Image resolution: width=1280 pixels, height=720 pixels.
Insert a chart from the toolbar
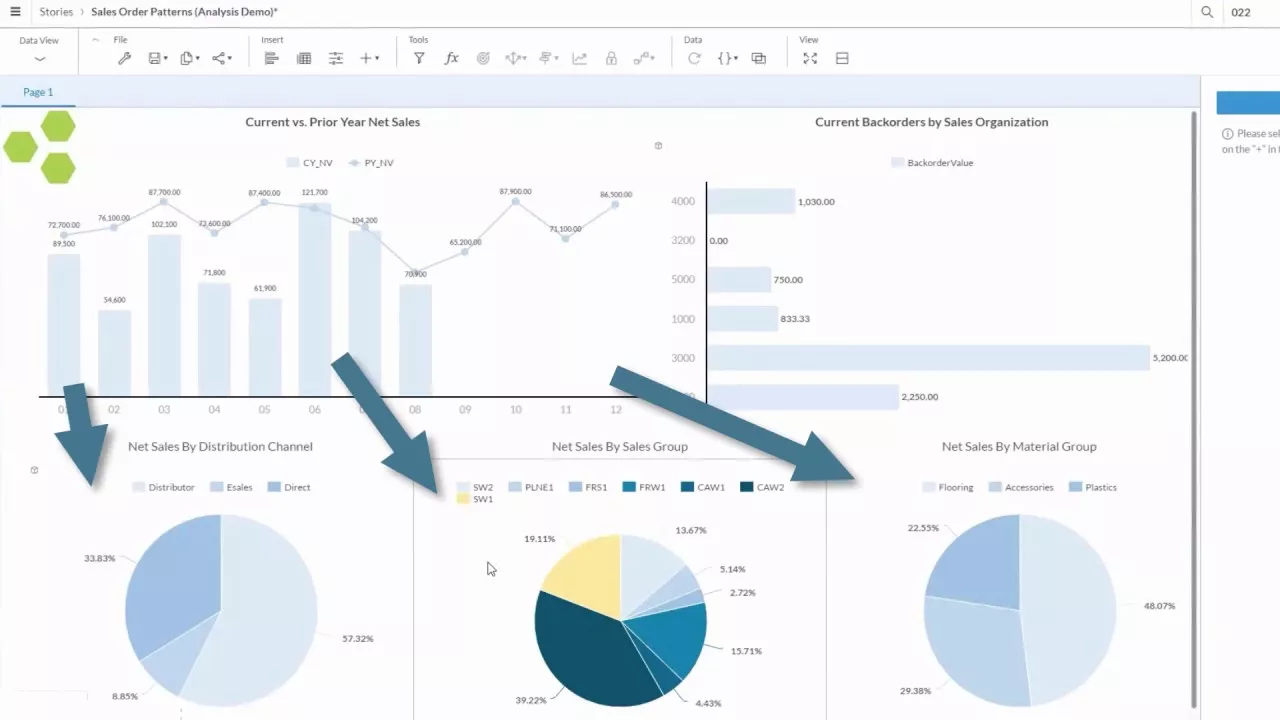[271, 59]
